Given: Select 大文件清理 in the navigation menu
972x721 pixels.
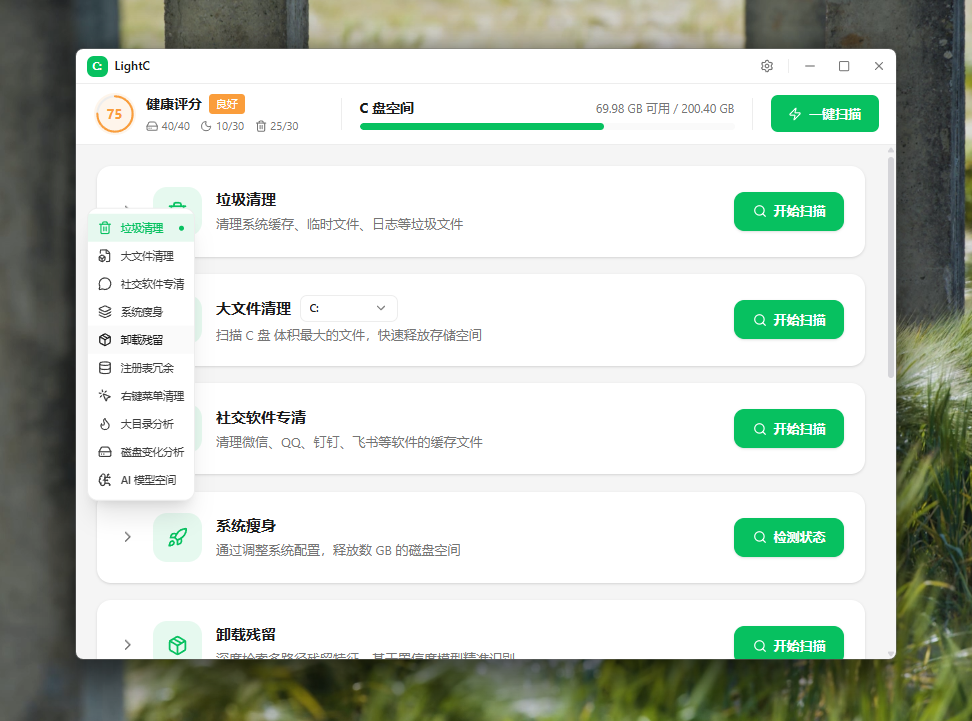Looking at the screenshot, I should click(141, 256).
